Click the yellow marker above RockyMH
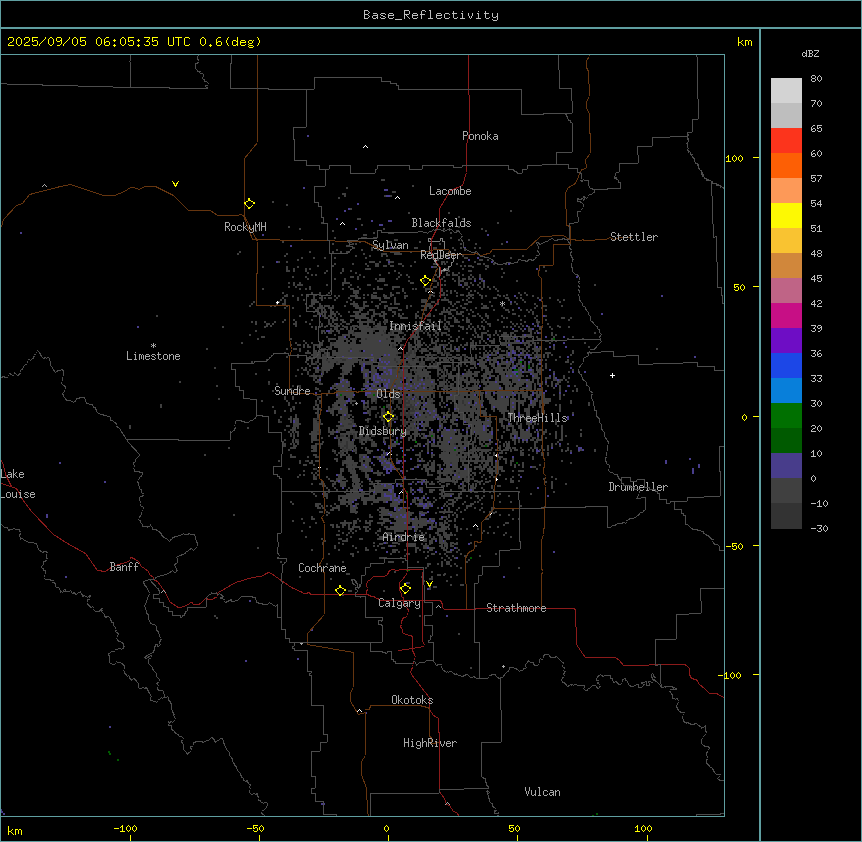The image size is (862, 842). (250, 204)
